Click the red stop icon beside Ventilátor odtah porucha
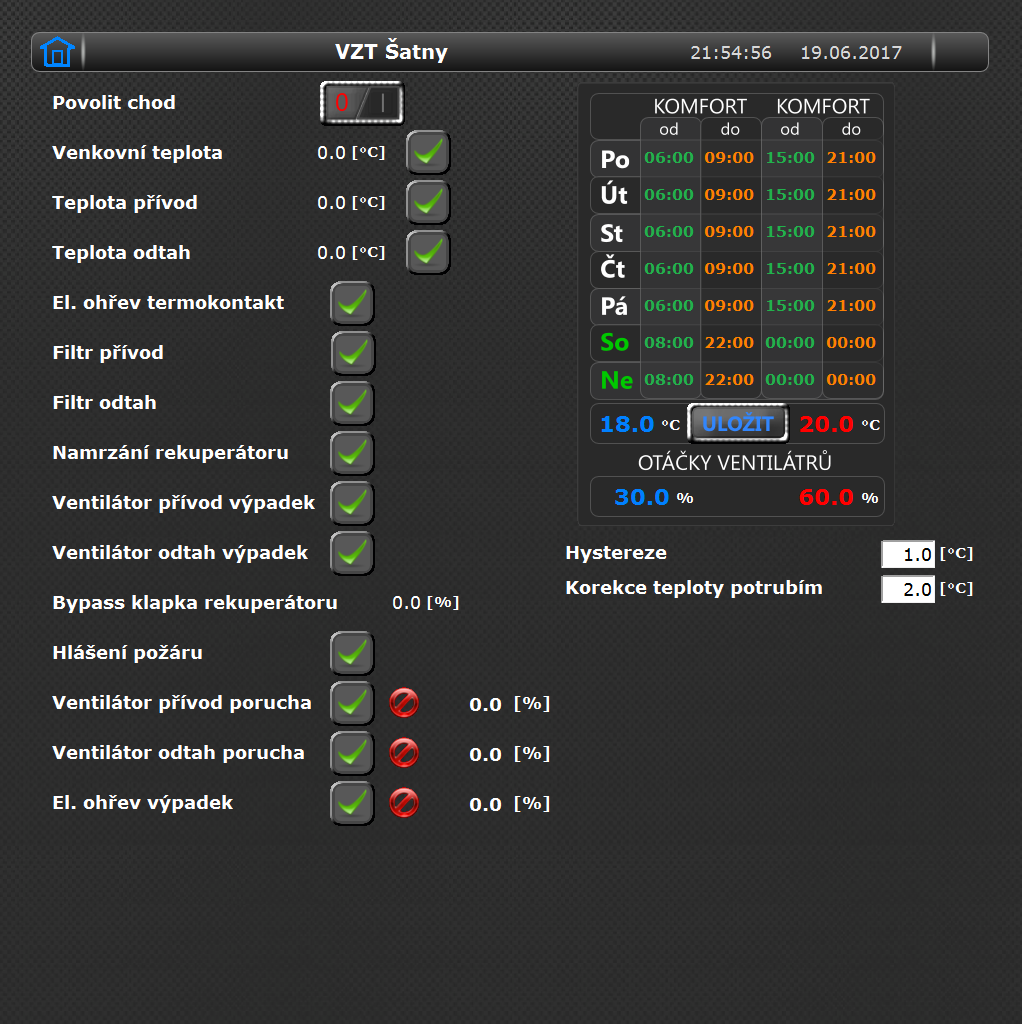This screenshot has height=1024, width=1024. tap(404, 753)
